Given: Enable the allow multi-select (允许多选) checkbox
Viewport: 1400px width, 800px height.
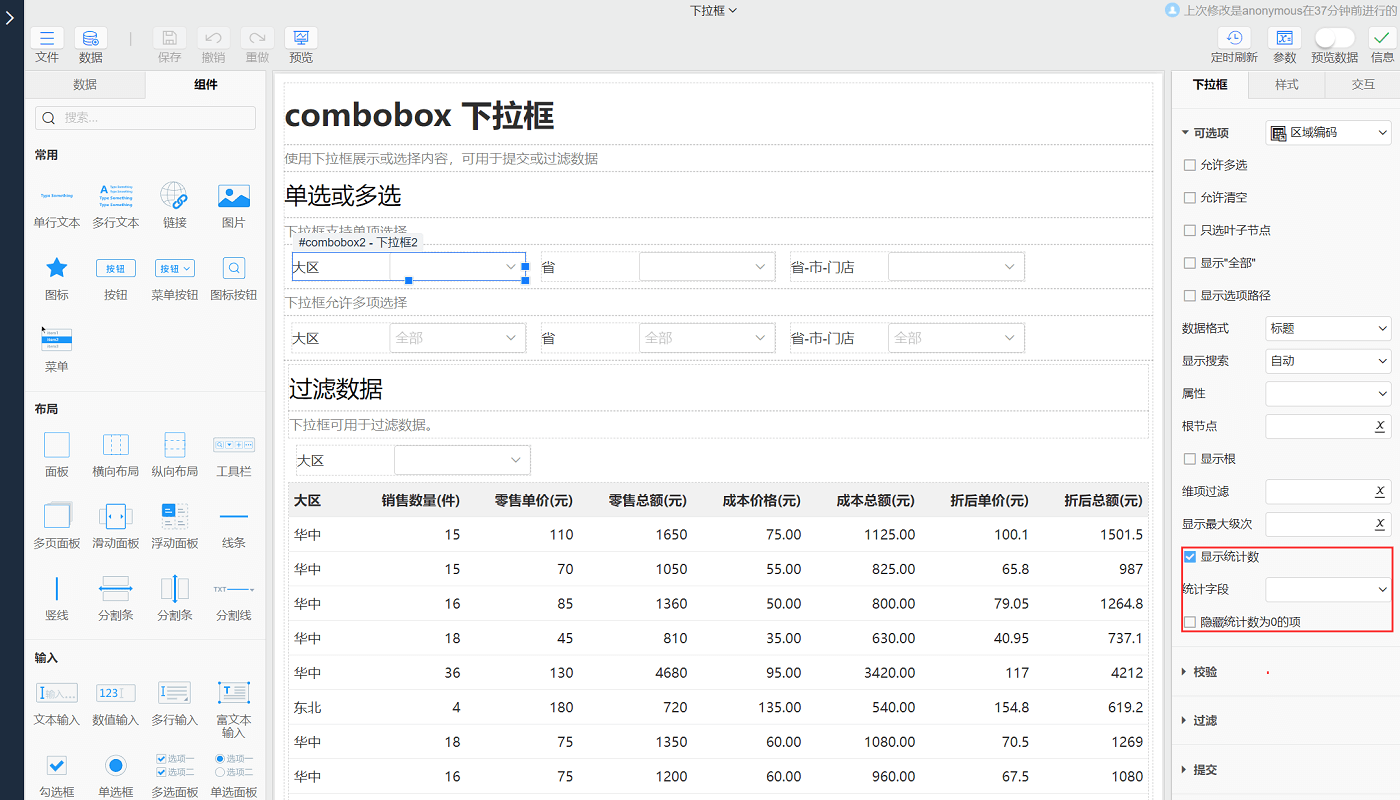Looking at the screenshot, I should 1190,165.
